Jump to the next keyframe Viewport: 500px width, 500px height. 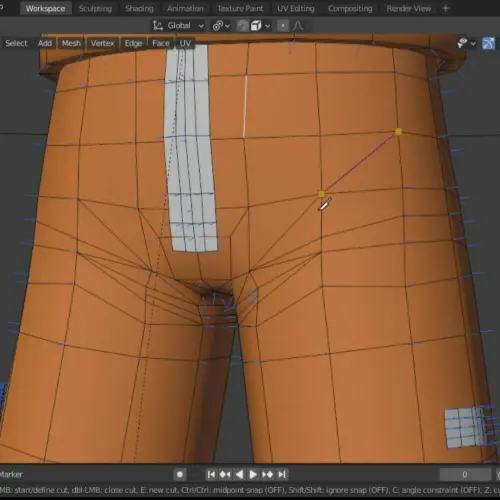pos(268,474)
